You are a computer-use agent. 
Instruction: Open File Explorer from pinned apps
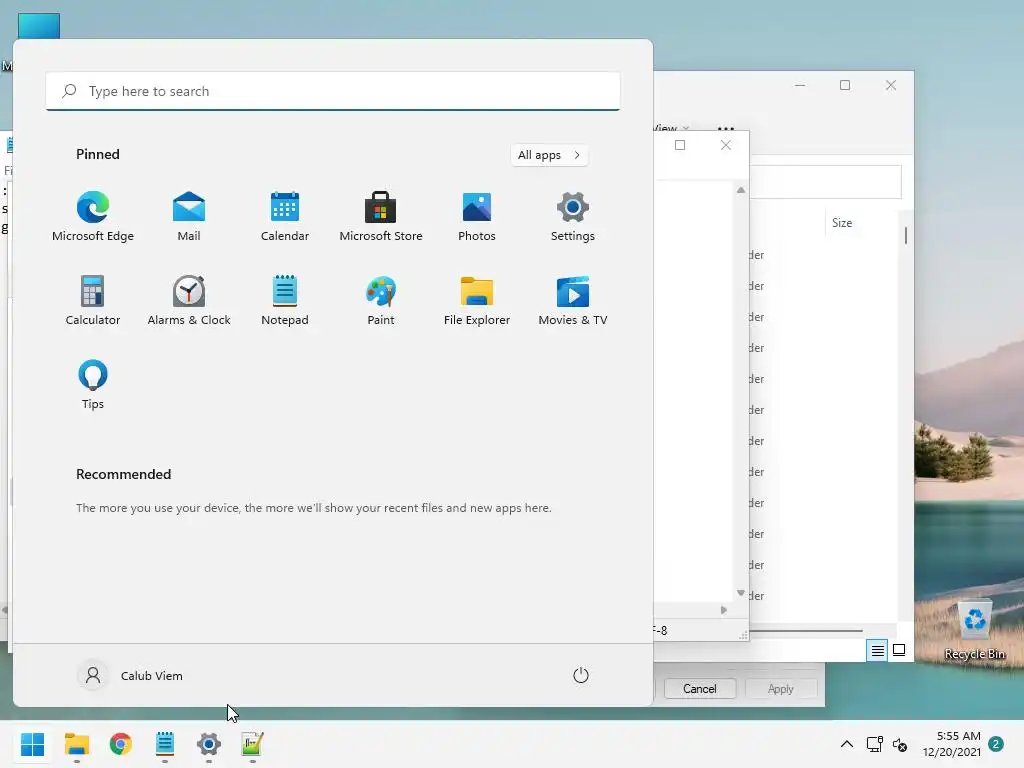477,301
